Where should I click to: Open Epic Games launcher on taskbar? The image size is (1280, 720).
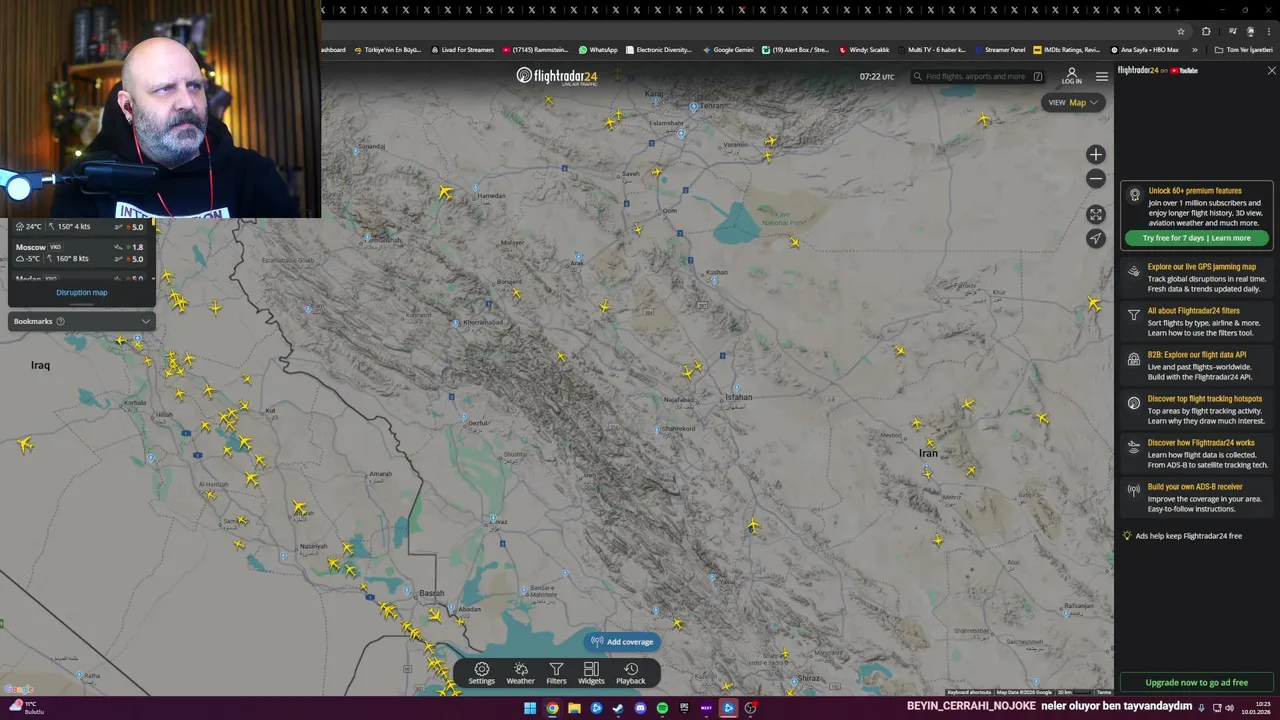click(684, 708)
